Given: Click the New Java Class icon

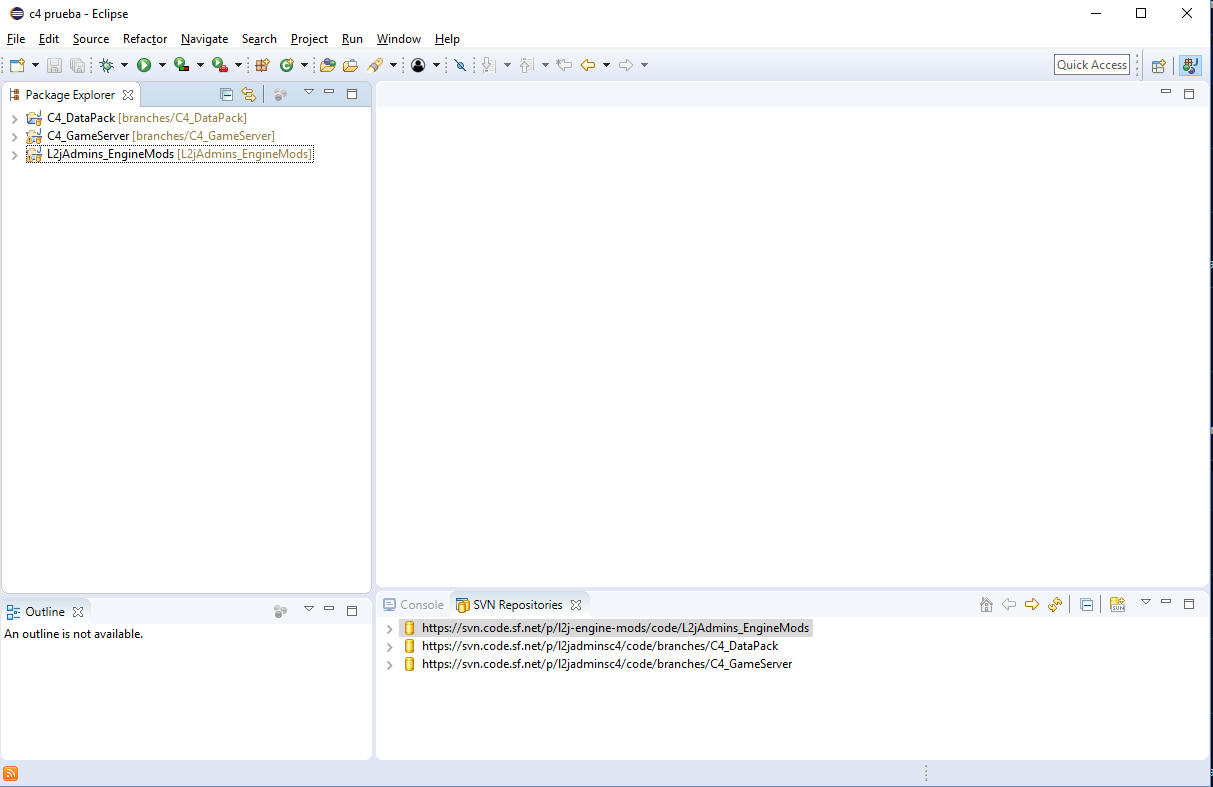Looking at the screenshot, I should pyautogui.click(x=287, y=65).
